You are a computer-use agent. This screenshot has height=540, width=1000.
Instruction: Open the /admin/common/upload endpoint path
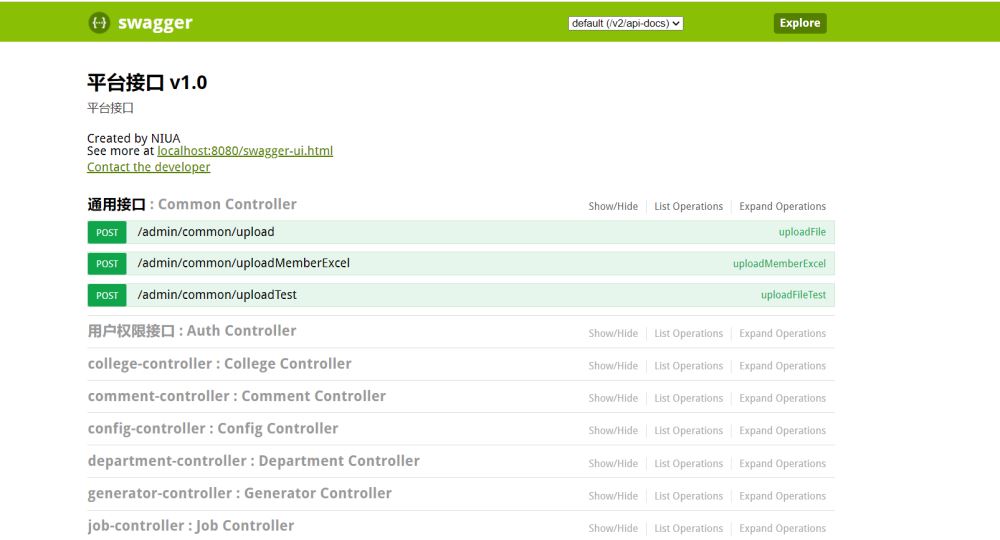206,232
